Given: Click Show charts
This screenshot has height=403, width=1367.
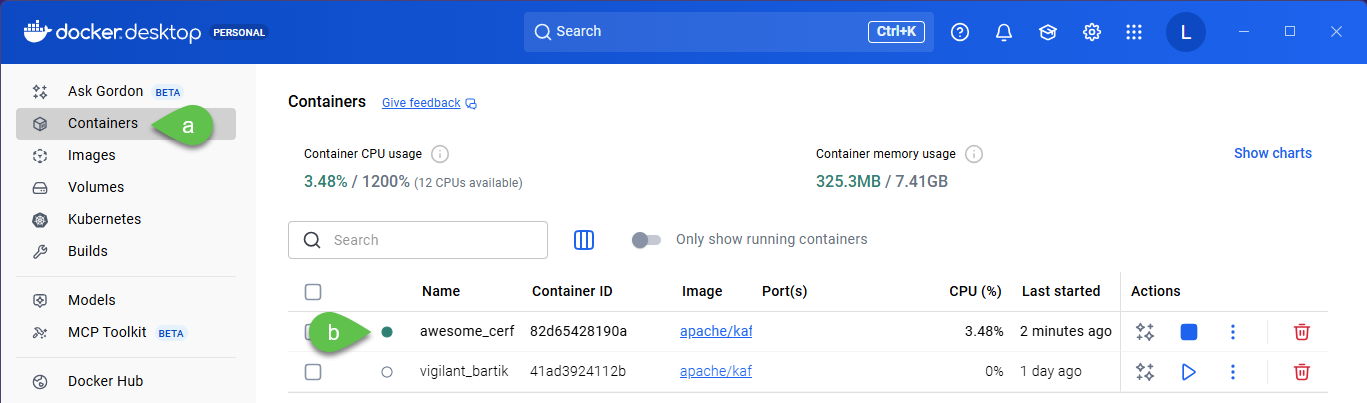Looking at the screenshot, I should 1272,153.
